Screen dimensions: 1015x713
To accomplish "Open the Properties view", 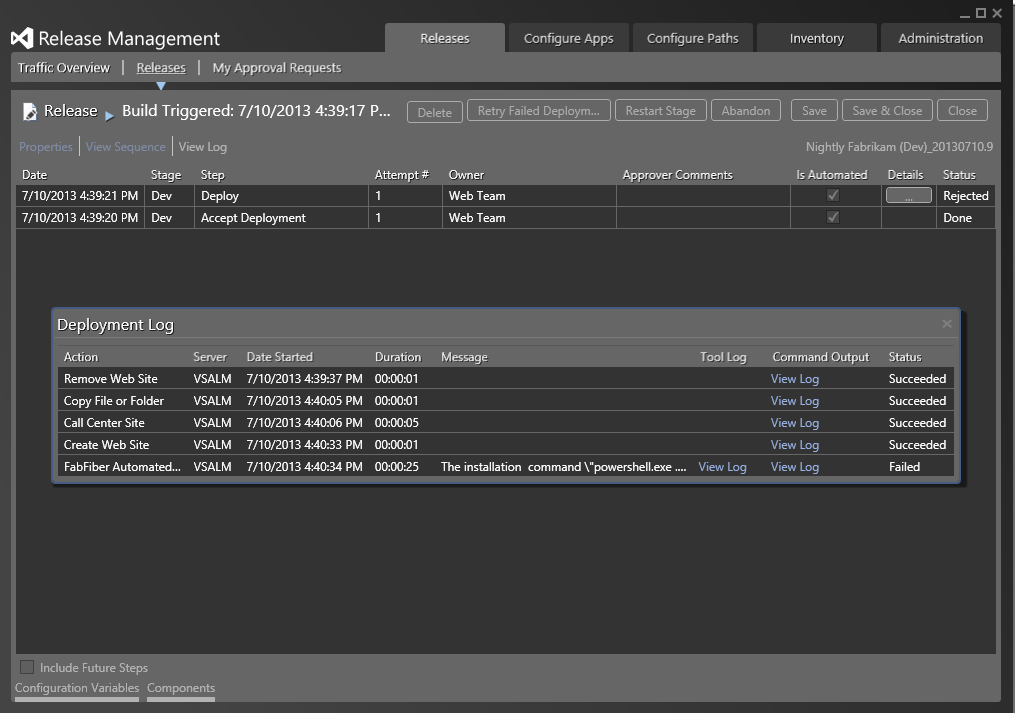I will (x=45, y=146).
